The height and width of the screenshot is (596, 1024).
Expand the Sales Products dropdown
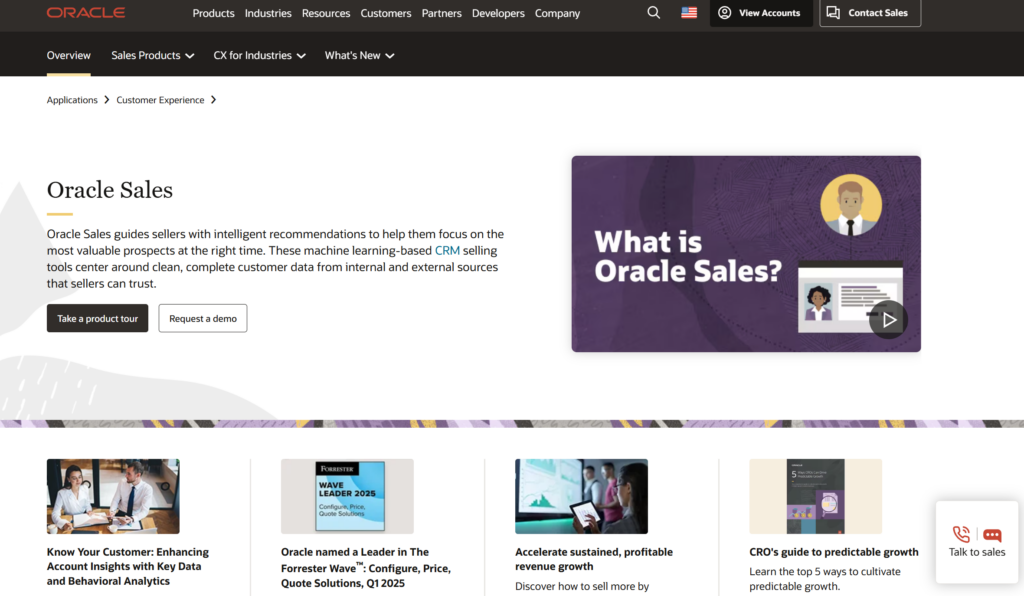point(152,56)
